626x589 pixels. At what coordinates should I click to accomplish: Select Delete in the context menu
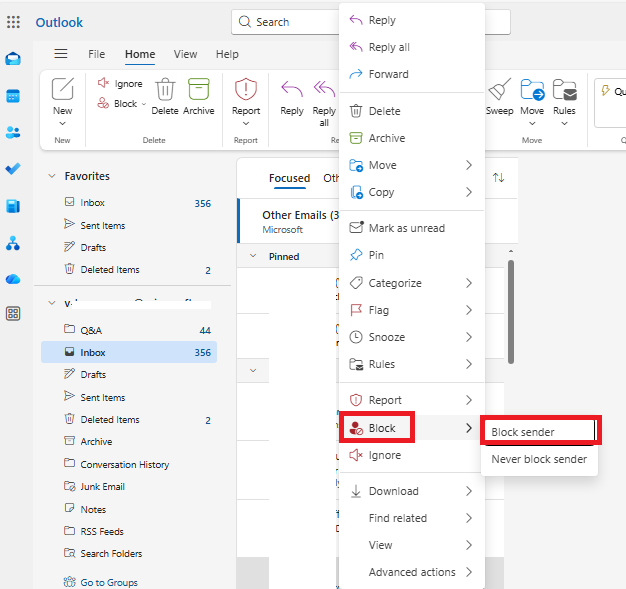412,111
